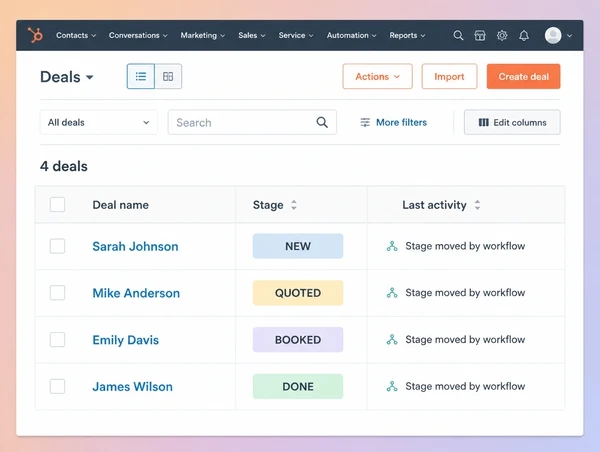Select the Emily Davis deal checkbox
Screen dimensions: 600x452
click(57, 339)
